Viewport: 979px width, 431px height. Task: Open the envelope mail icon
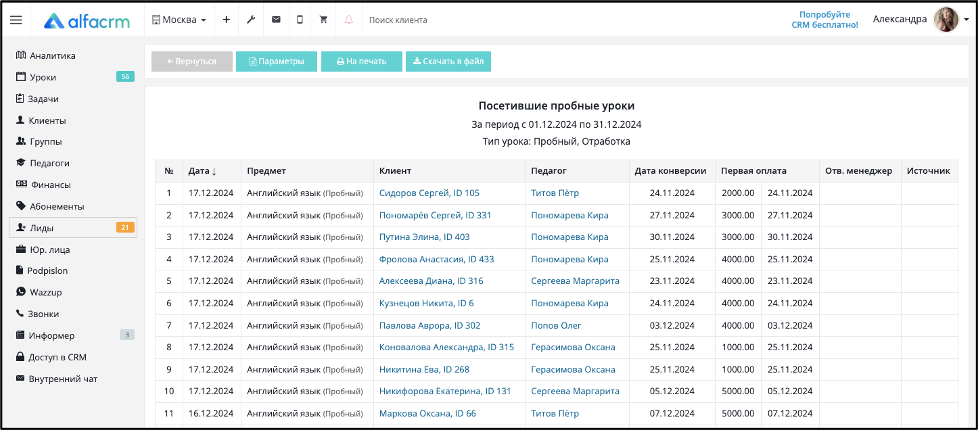pos(276,19)
